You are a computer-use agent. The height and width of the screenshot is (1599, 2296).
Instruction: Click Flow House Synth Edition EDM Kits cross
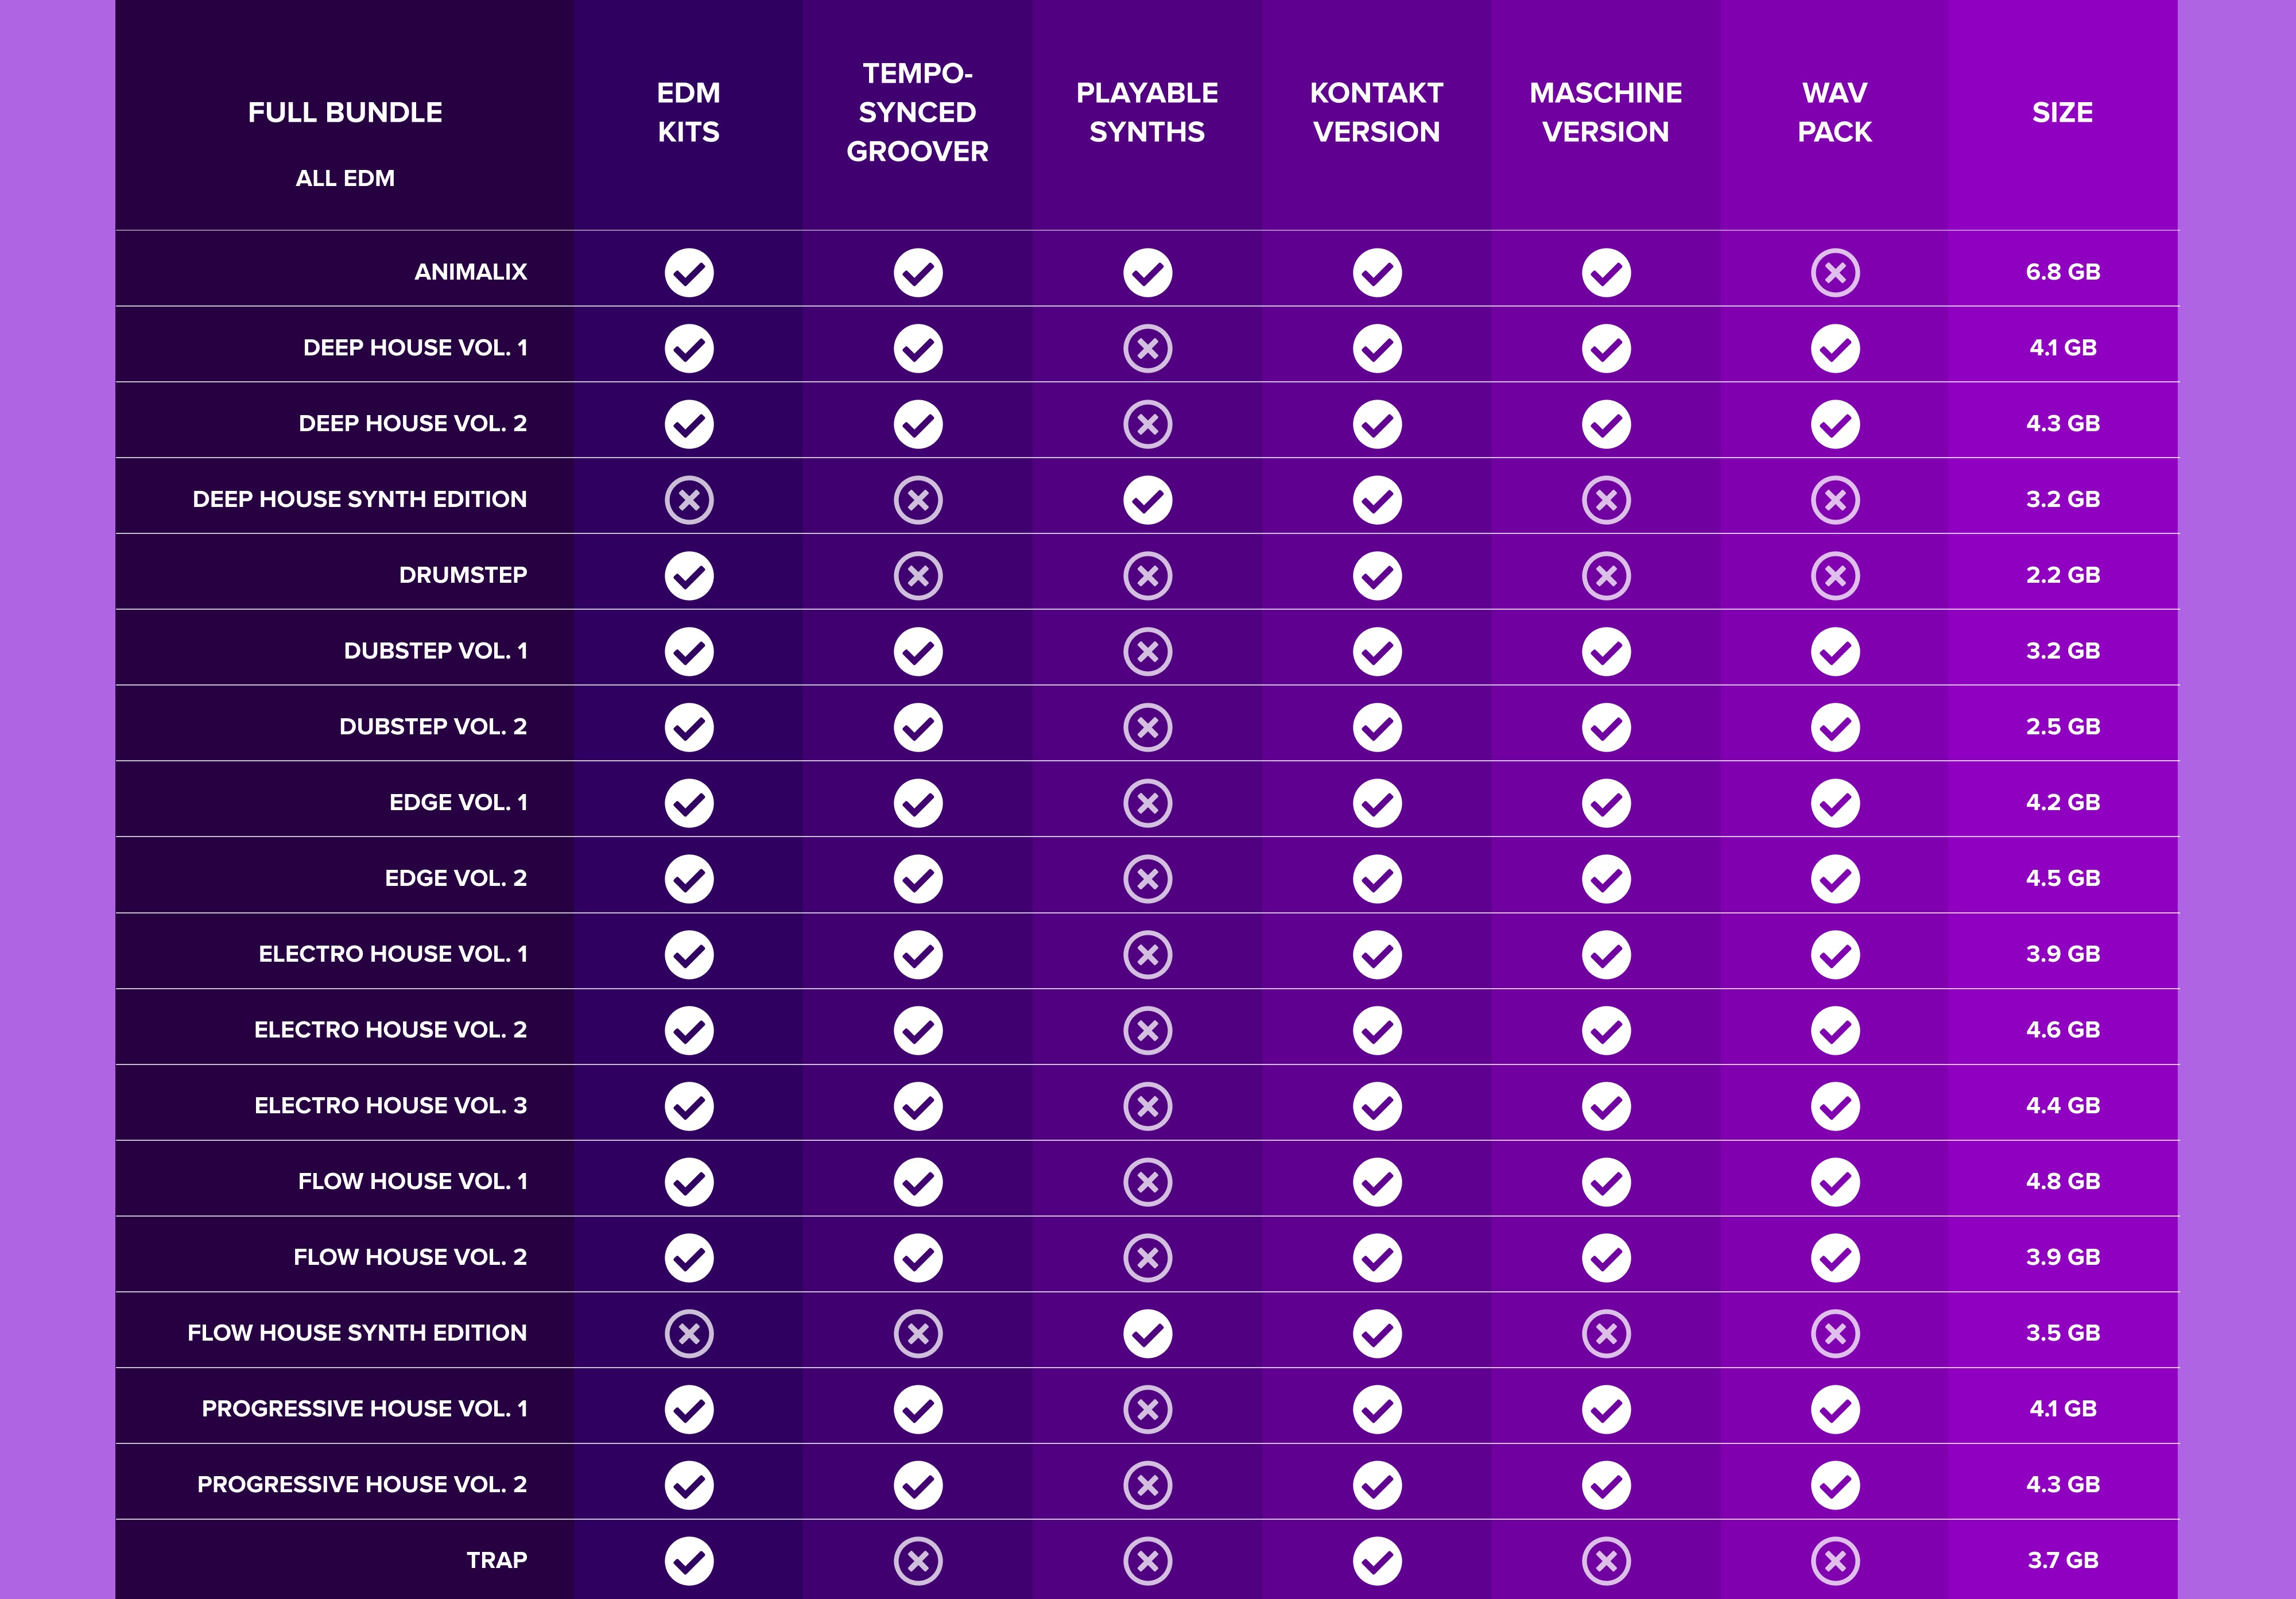689,1334
